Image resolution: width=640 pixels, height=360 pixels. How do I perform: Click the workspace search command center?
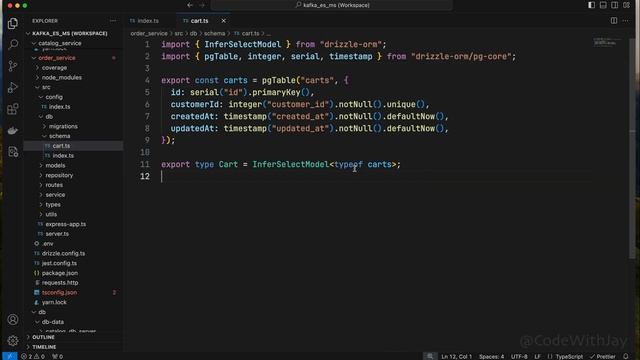332,5
